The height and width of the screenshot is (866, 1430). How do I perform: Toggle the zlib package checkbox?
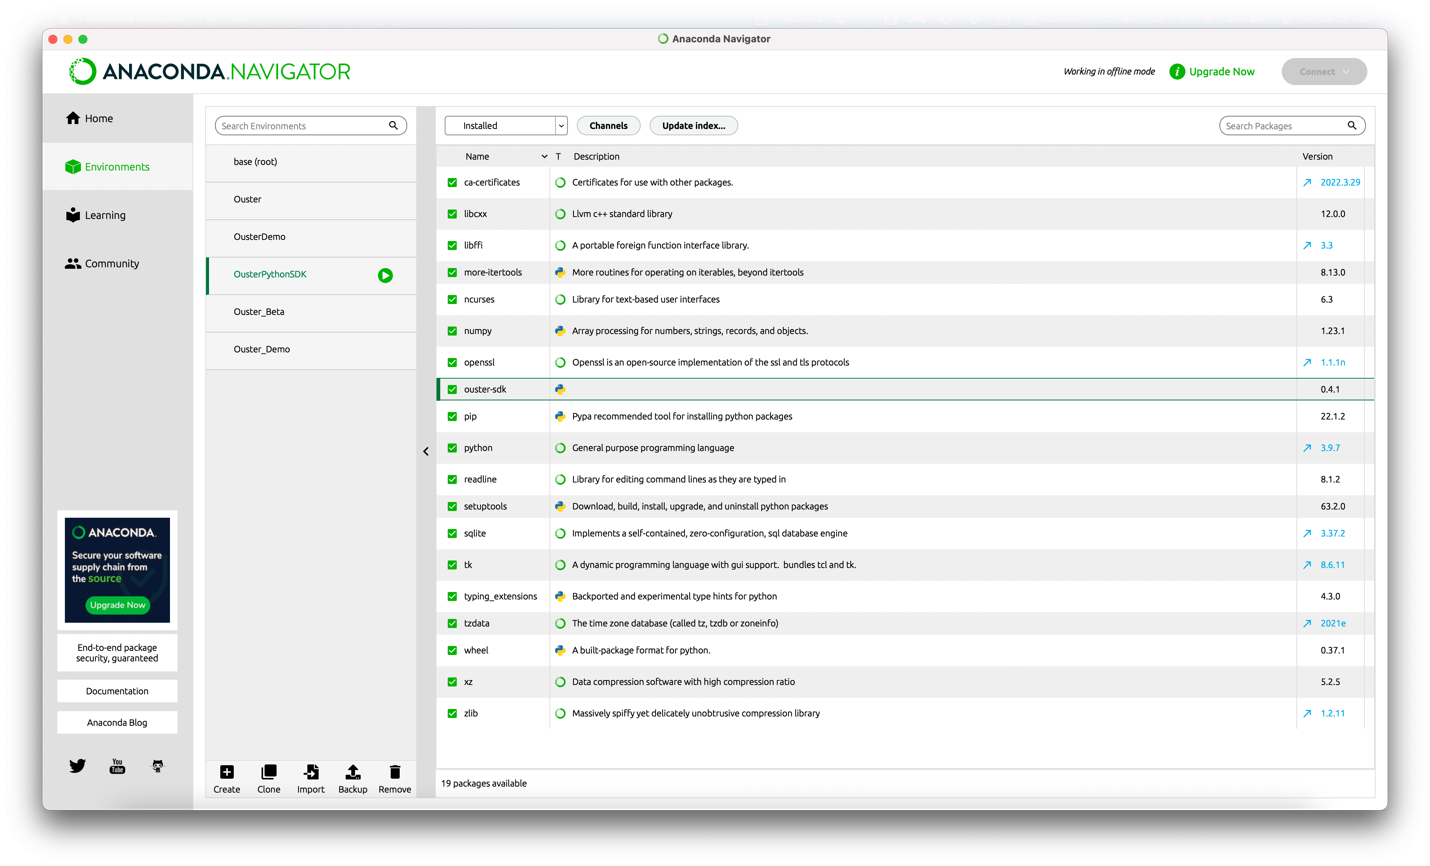point(452,713)
